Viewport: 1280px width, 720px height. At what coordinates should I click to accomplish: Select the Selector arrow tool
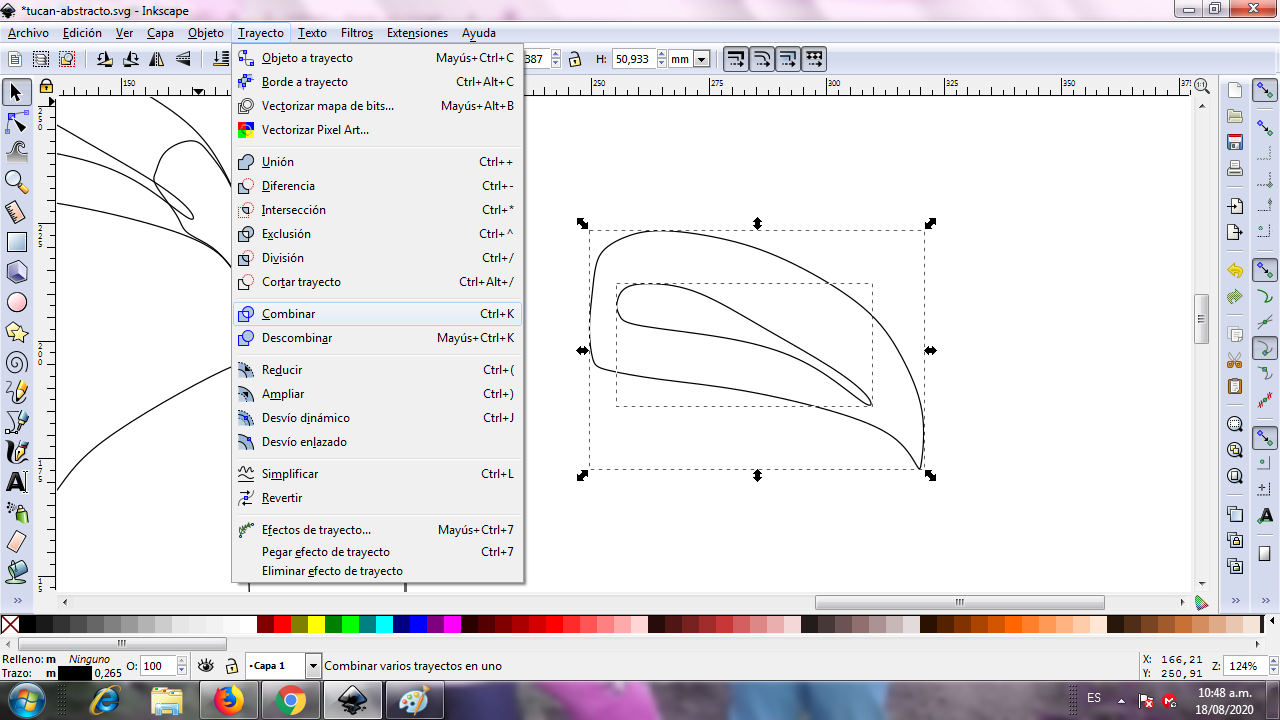16,93
